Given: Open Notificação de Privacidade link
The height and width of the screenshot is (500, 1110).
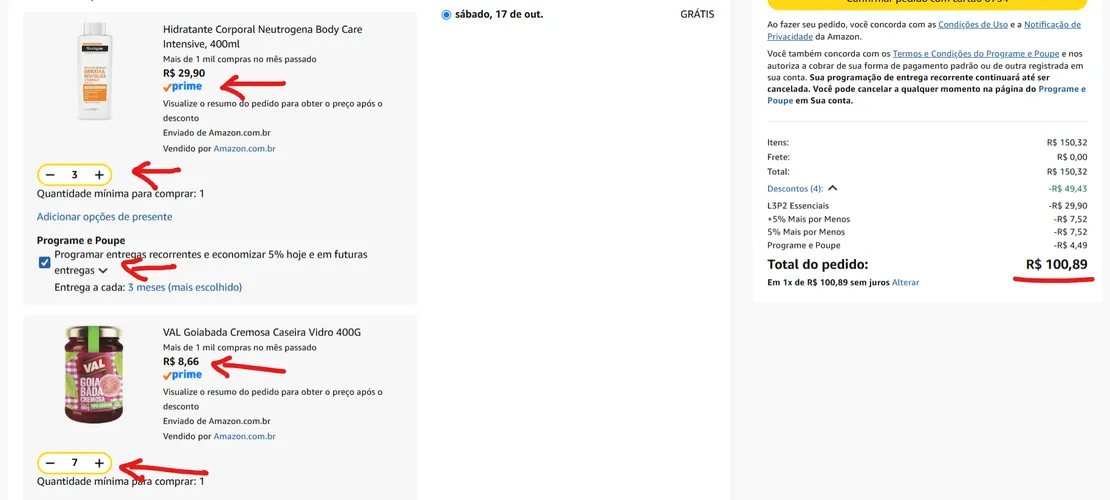Looking at the screenshot, I should 924,30.
